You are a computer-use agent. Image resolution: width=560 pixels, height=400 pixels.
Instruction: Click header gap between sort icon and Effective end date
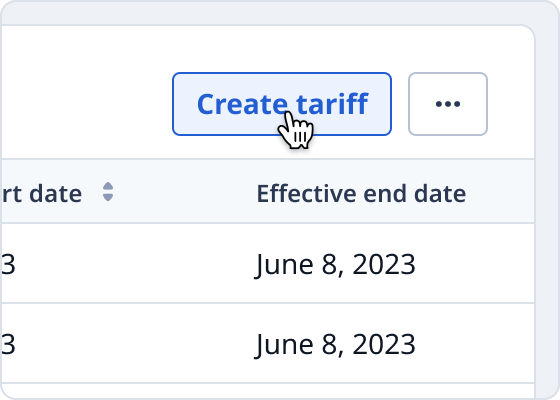pos(184,192)
